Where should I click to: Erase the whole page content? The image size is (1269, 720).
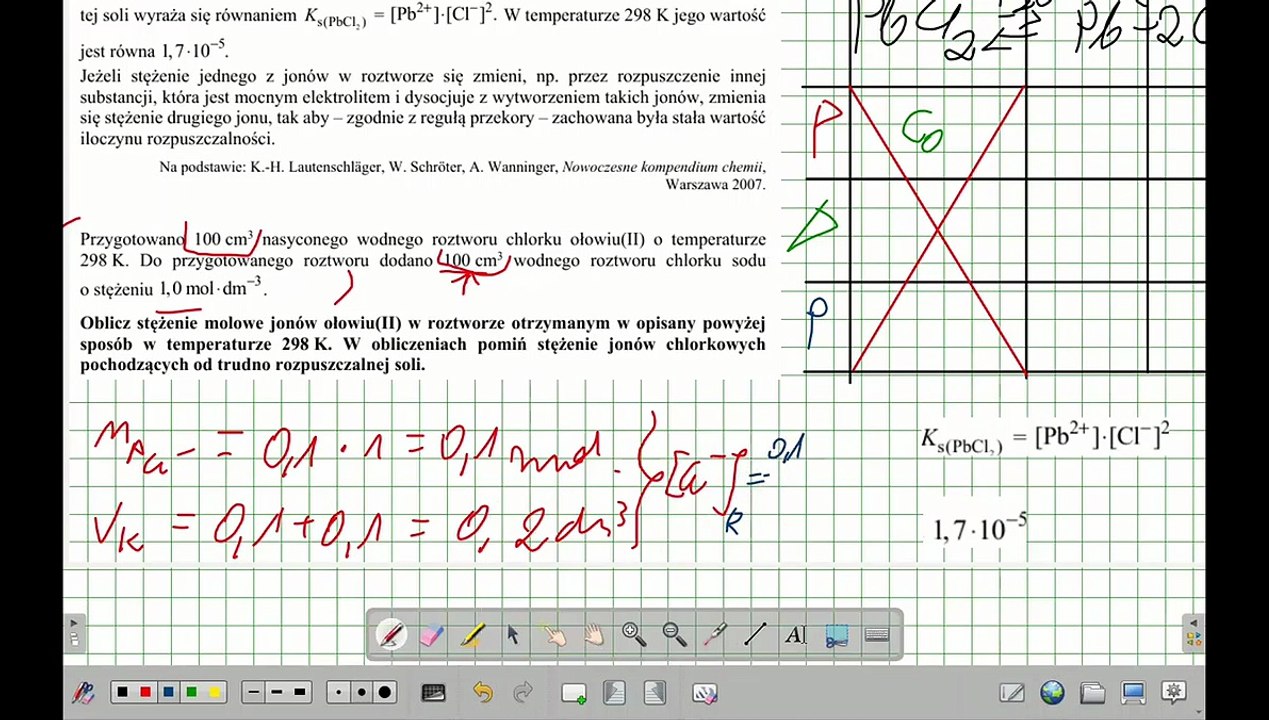coord(705,692)
